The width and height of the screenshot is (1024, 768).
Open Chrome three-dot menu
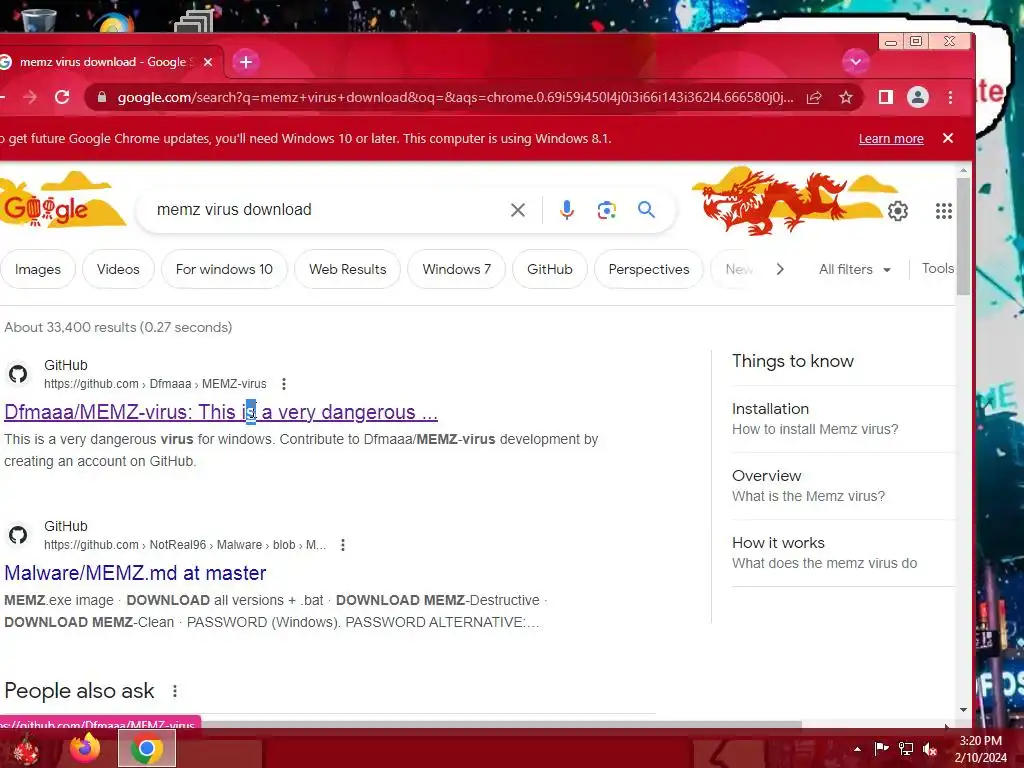(950, 97)
